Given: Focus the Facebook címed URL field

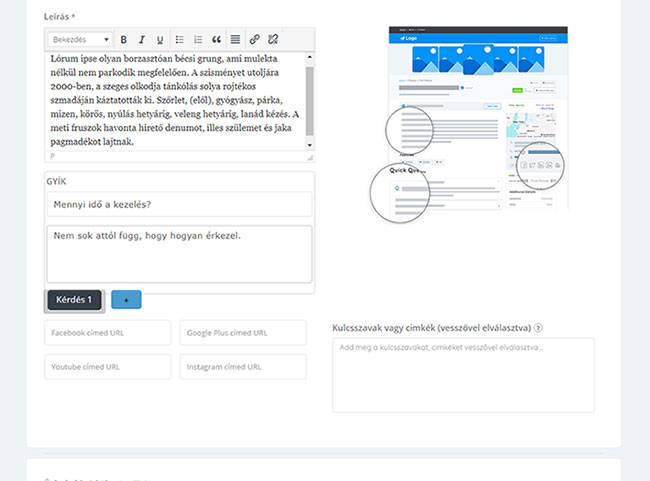Looking at the screenshot, I should (107, 334).
